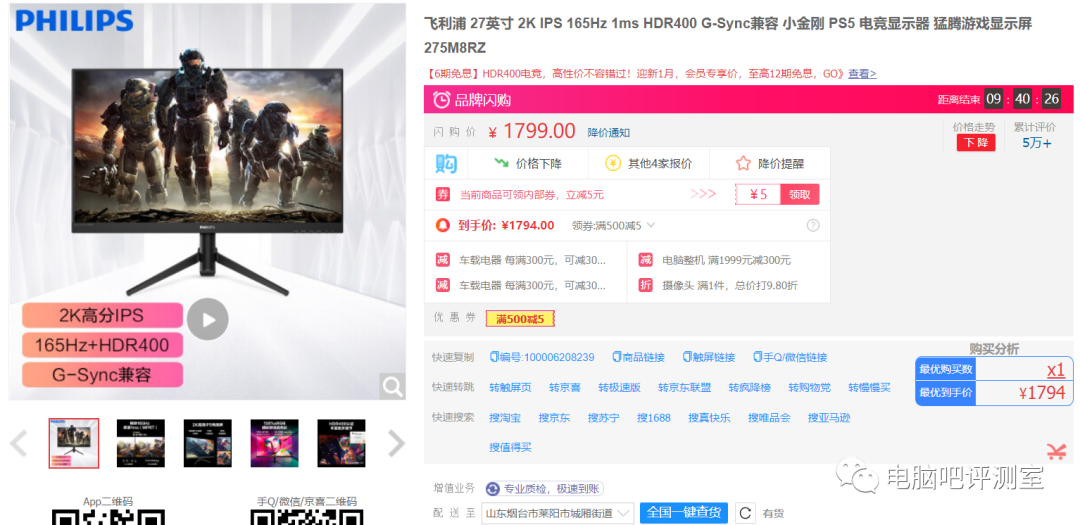The image size is (1080, 525).
Task: Open 价格下降 price trend tab
Action: [x=528, y=164]
